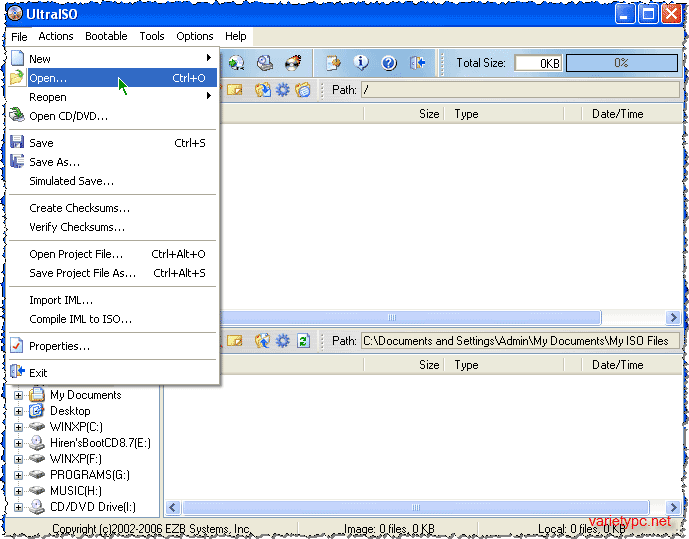
Task: Click the Burn CD/DVD Image flame icon
Action: pos(293,63)
